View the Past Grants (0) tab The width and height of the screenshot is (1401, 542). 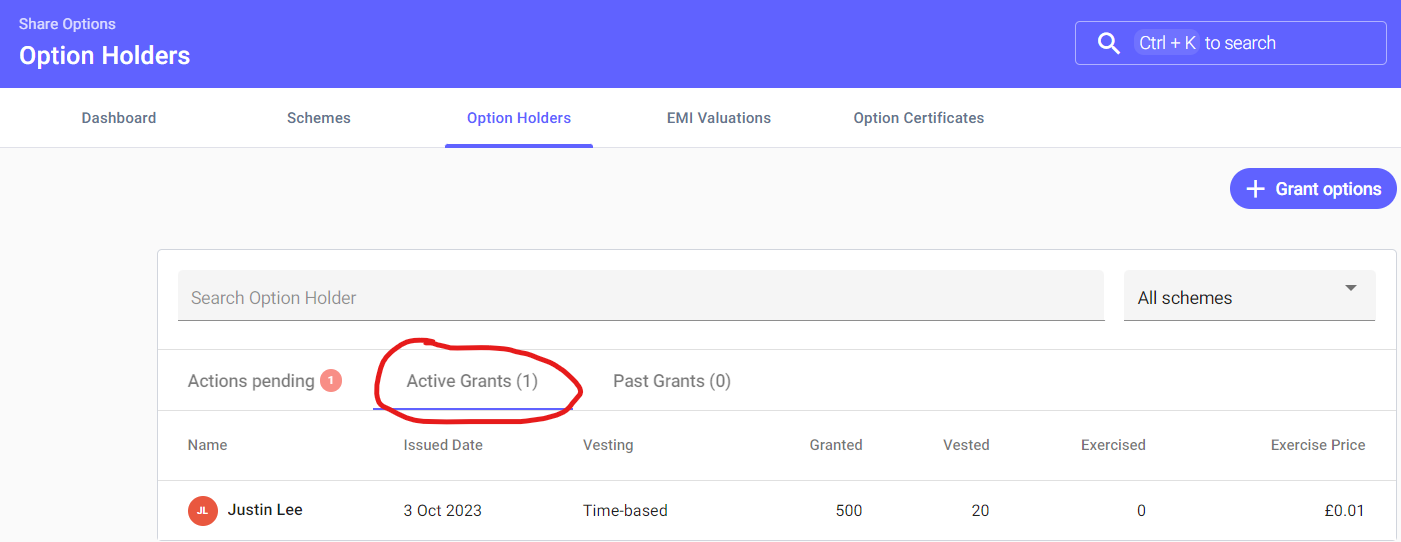point(671,381)
